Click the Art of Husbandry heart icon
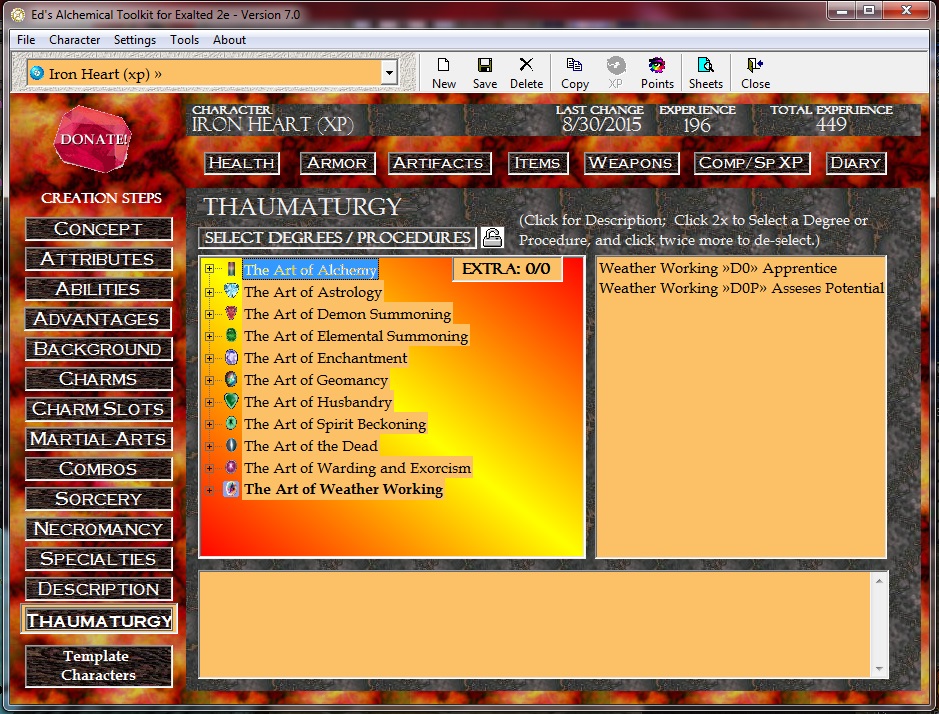 (x=231, y=401)
